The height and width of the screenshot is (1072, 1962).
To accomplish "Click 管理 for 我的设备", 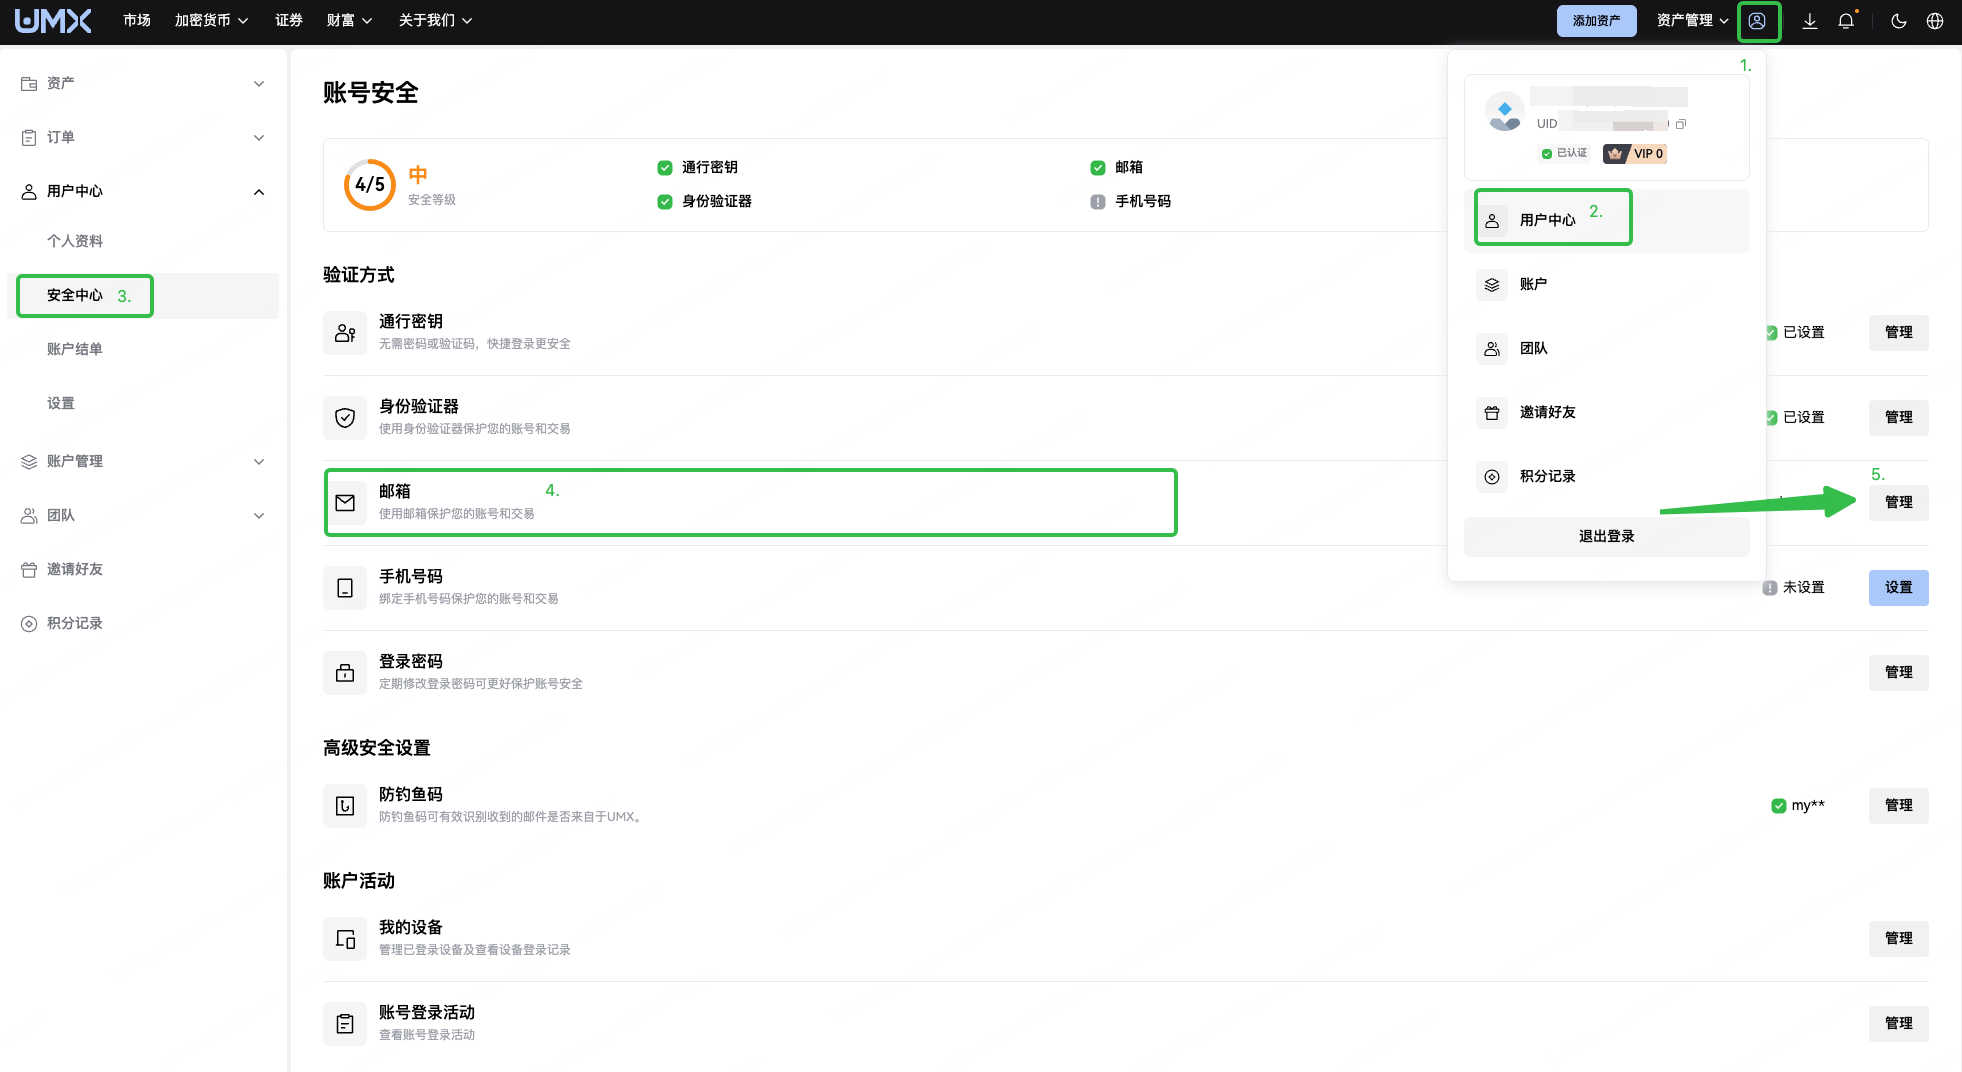I will tap(1898, 939).
